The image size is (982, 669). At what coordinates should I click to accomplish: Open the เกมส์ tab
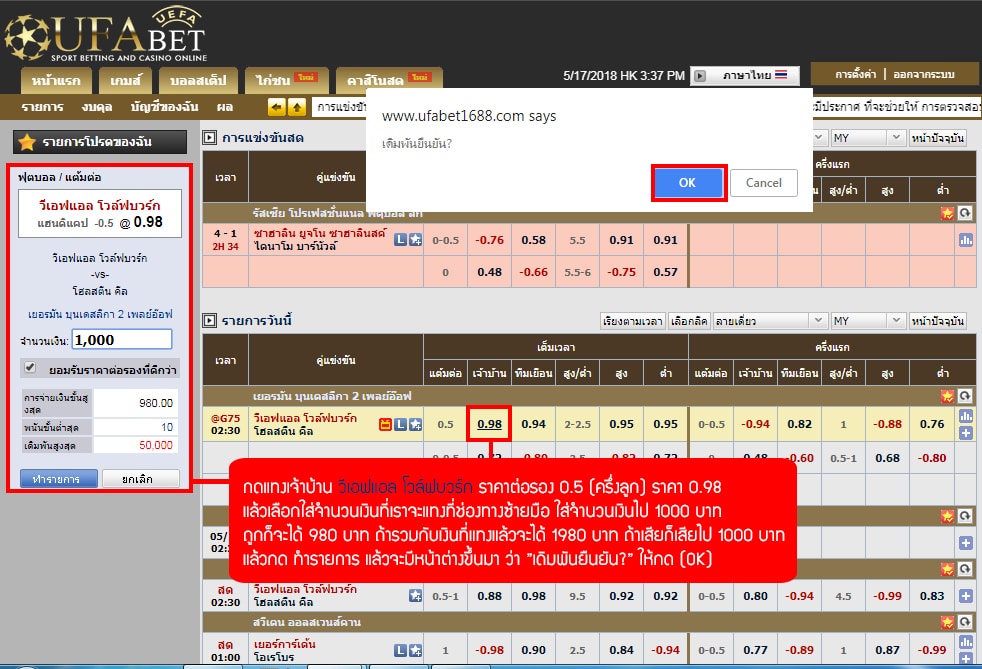pos(125,81)
